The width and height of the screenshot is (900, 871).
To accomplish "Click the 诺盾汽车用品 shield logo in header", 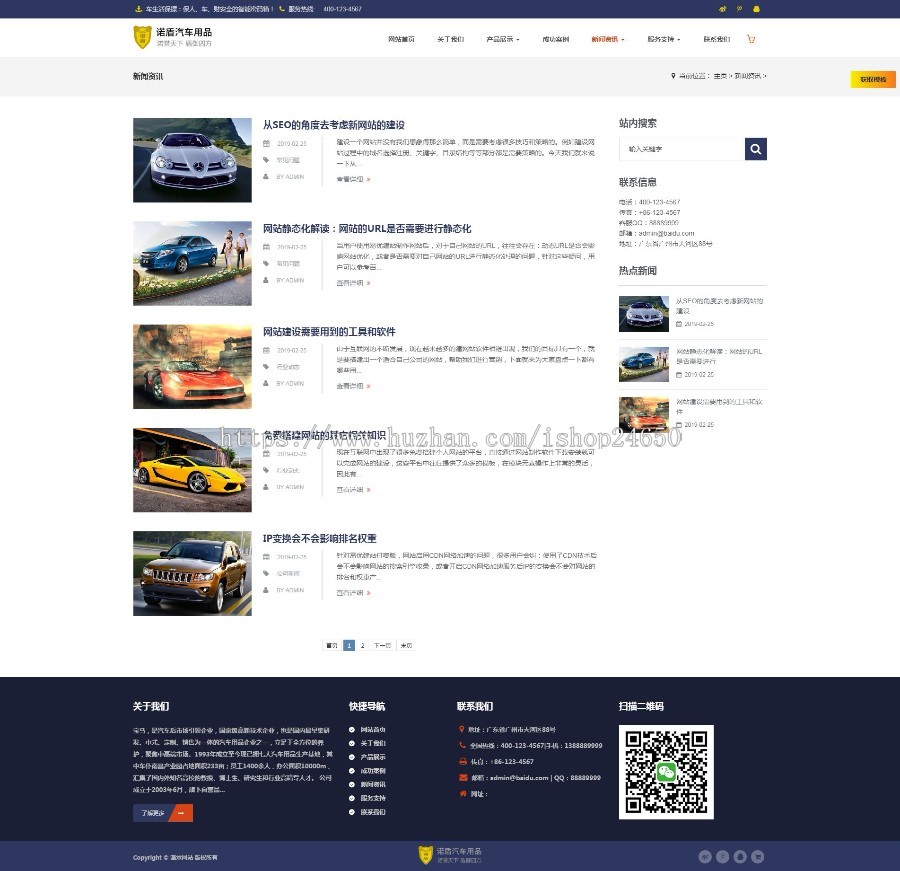I will [x=143, y=38].
